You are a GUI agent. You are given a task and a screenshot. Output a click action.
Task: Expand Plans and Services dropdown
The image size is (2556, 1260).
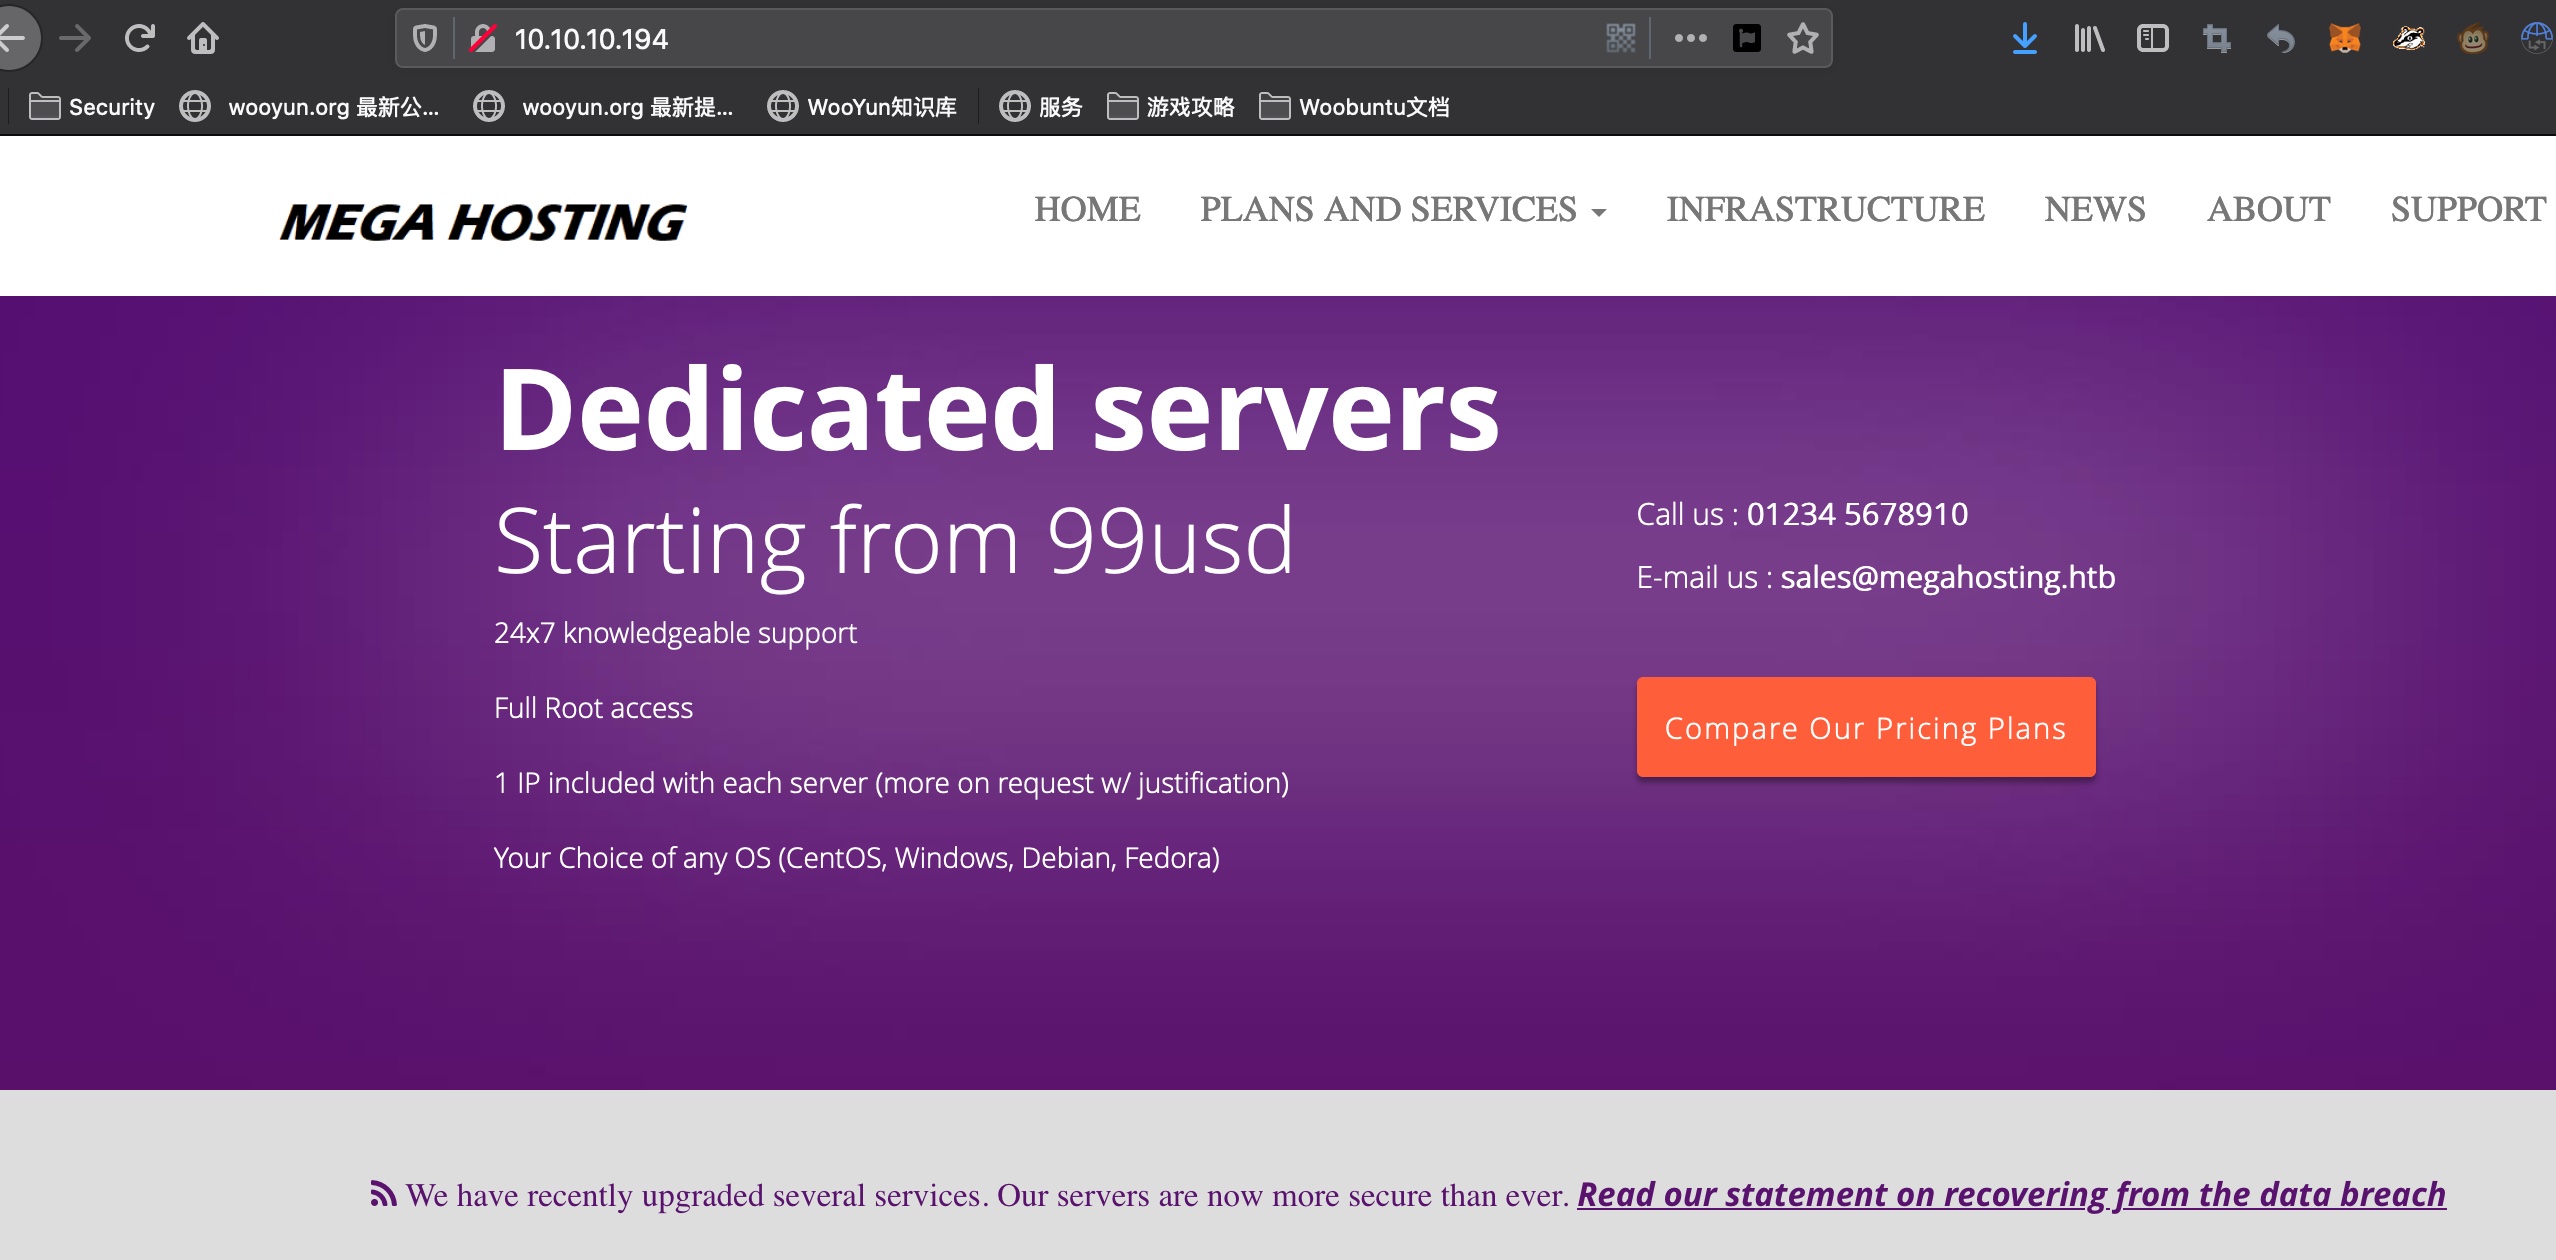(1402, 210)
